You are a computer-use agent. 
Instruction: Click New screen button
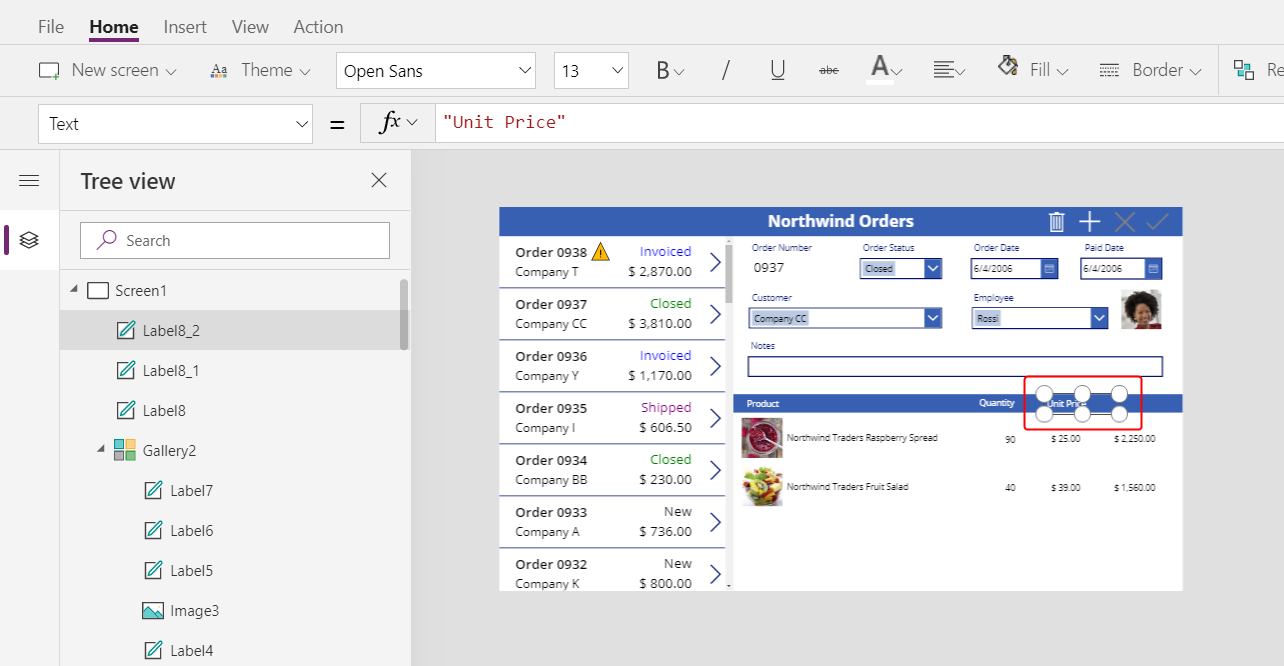pos(107,70)
